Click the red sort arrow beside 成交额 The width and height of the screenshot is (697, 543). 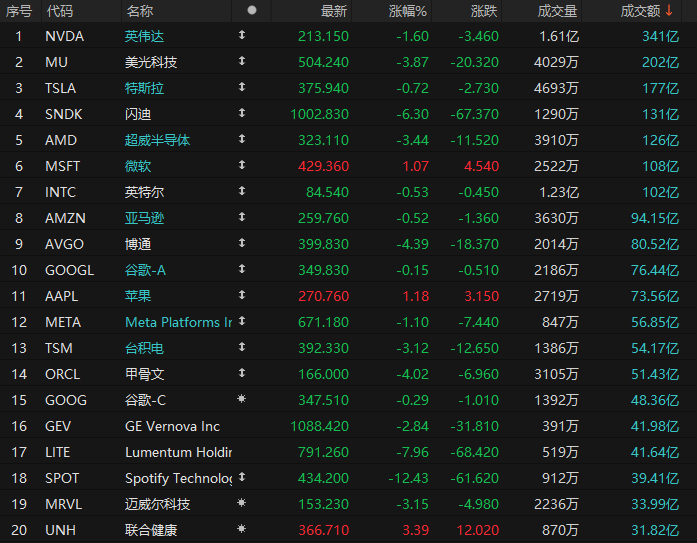(x=669, y=11)
